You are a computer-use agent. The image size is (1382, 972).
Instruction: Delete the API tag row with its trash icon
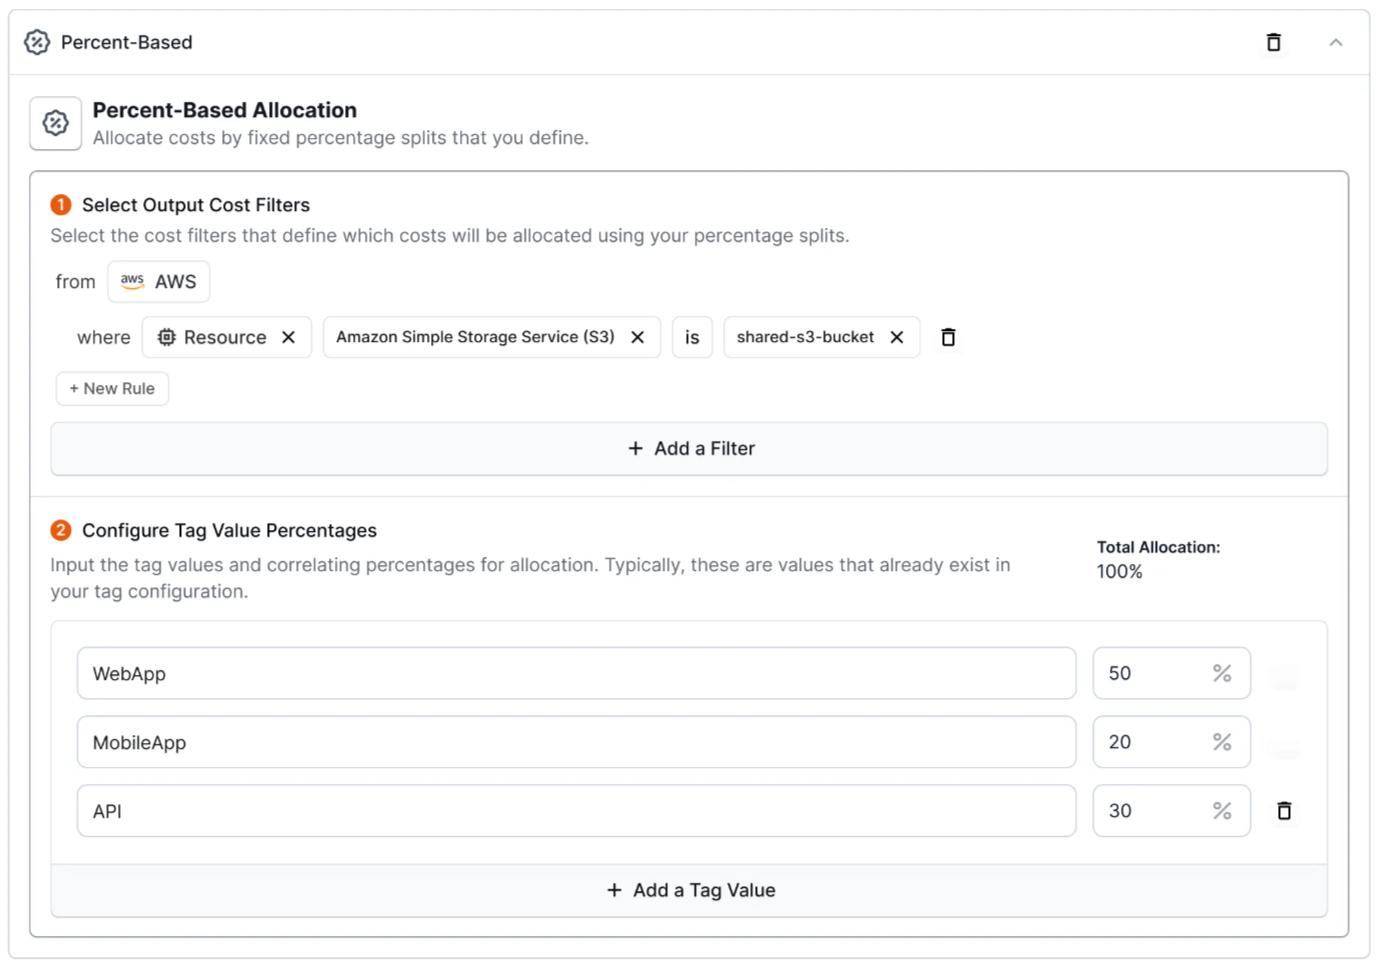pyautogui.click(x=1284, y=810)
